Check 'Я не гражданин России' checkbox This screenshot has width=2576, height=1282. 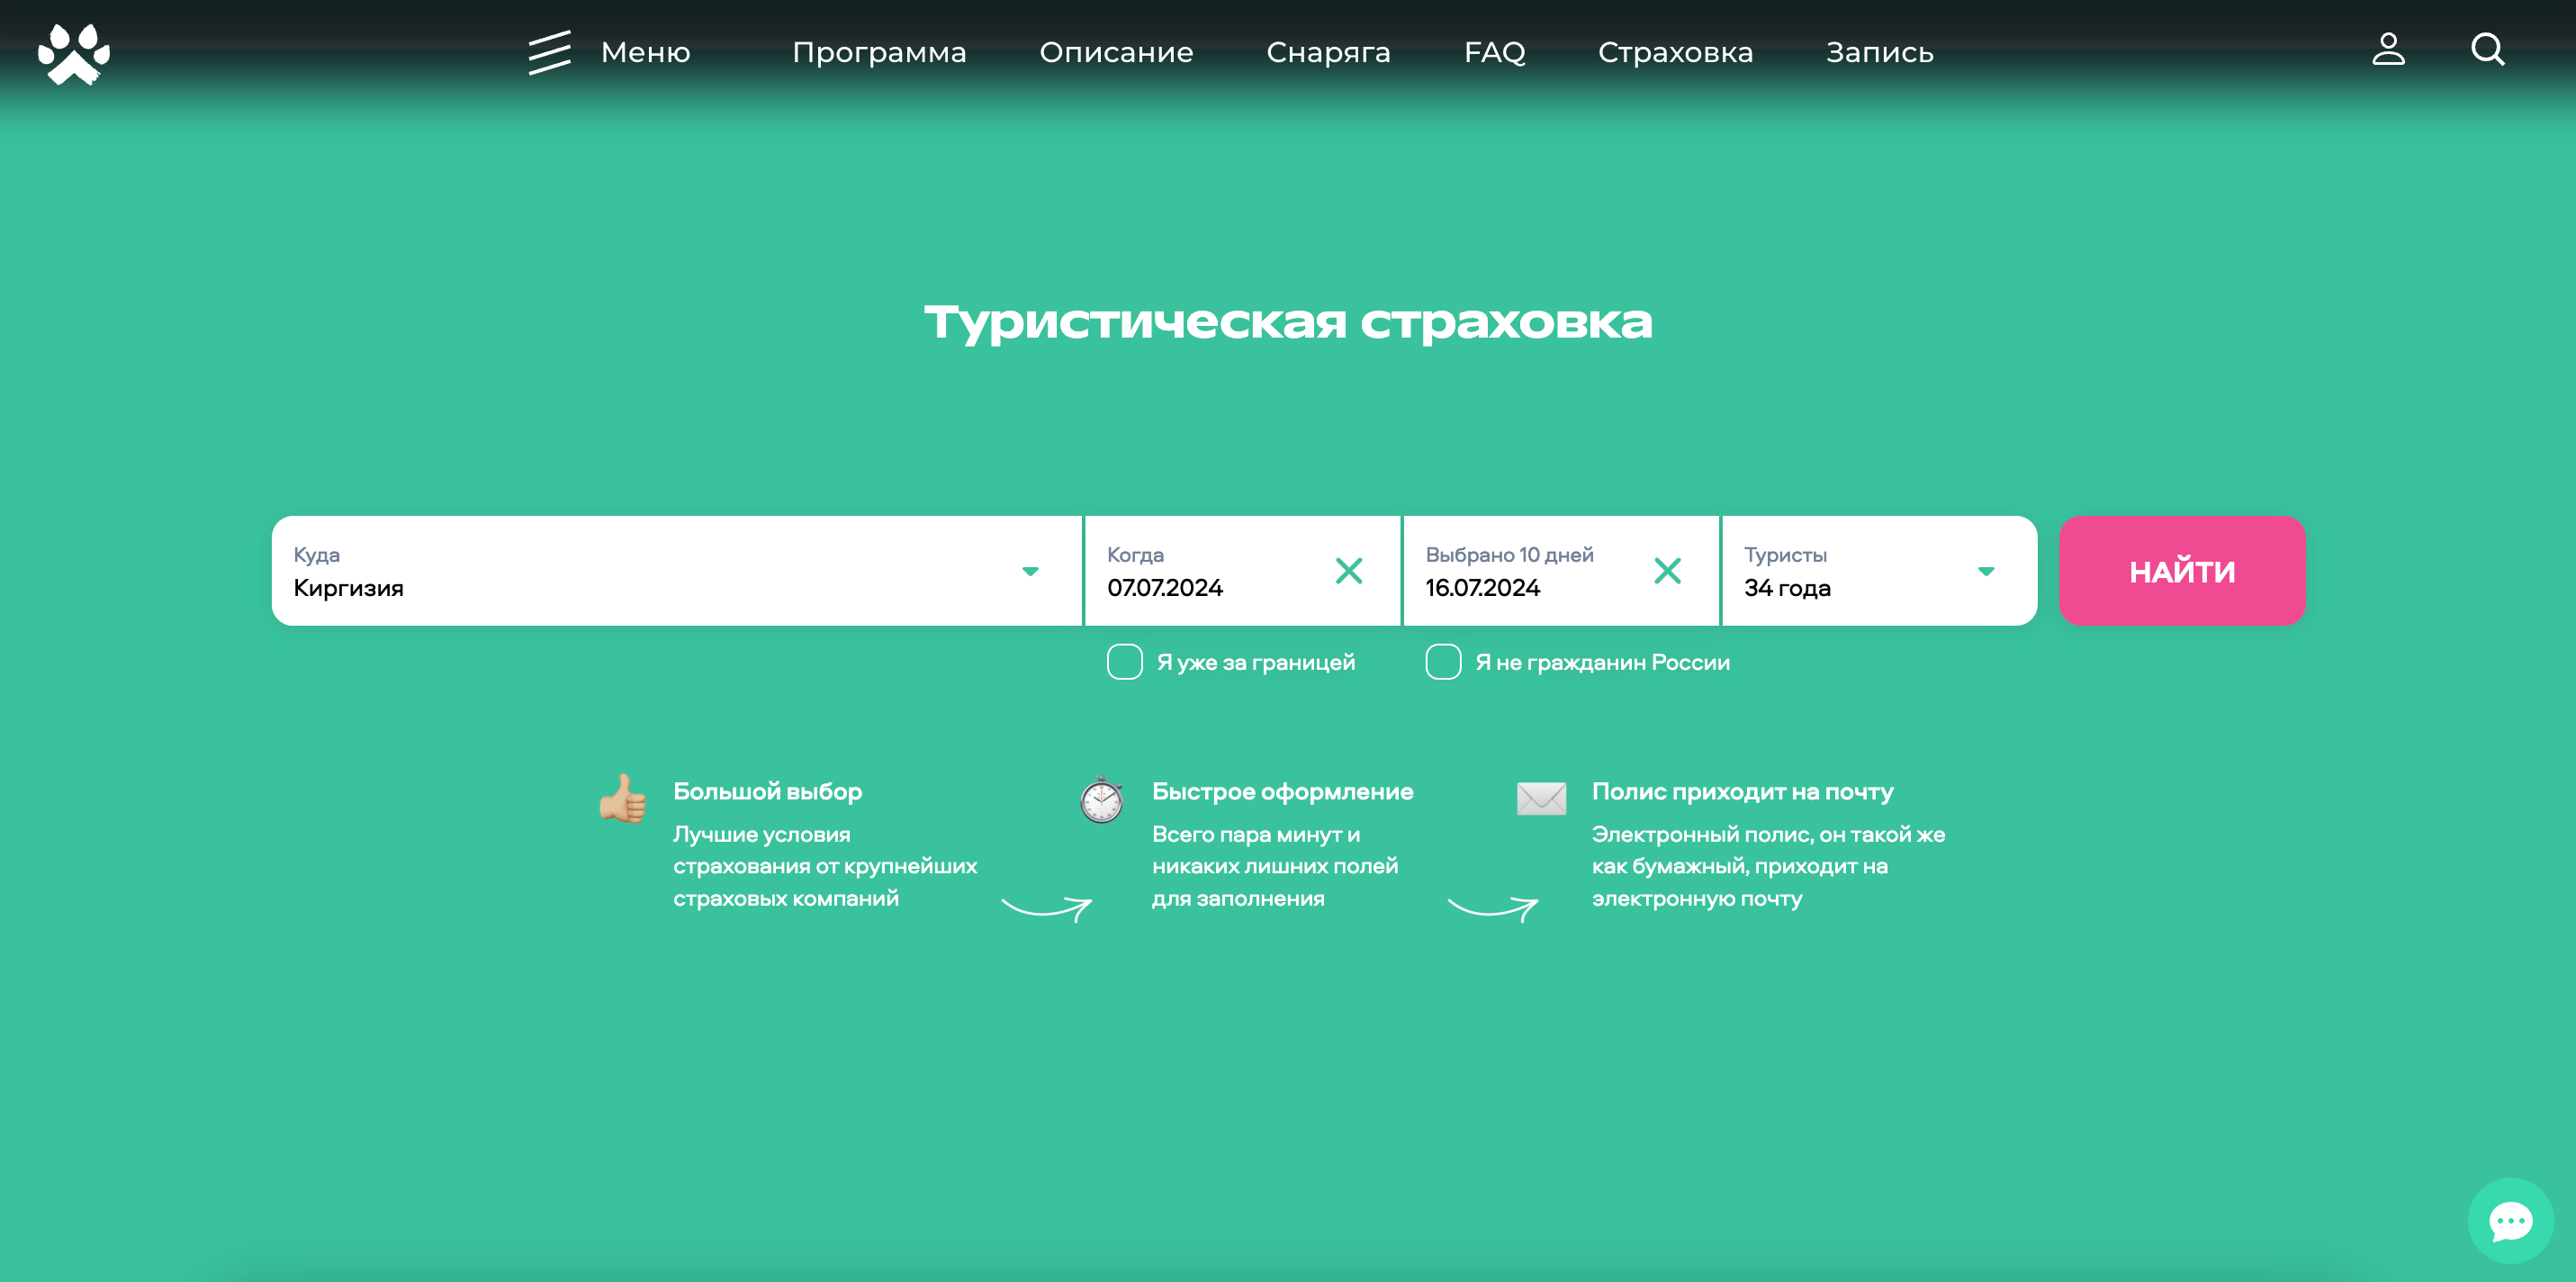pos(1443,662)
